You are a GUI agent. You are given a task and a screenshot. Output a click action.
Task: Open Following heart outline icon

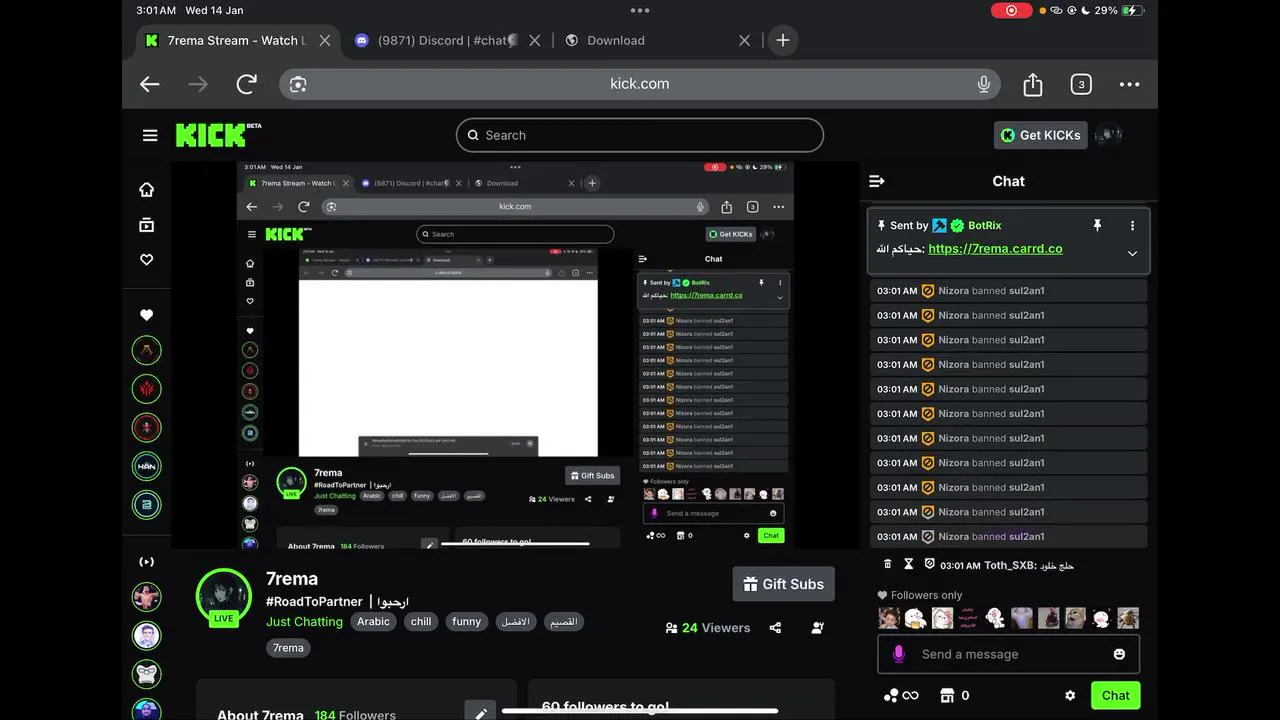[146, 259]
